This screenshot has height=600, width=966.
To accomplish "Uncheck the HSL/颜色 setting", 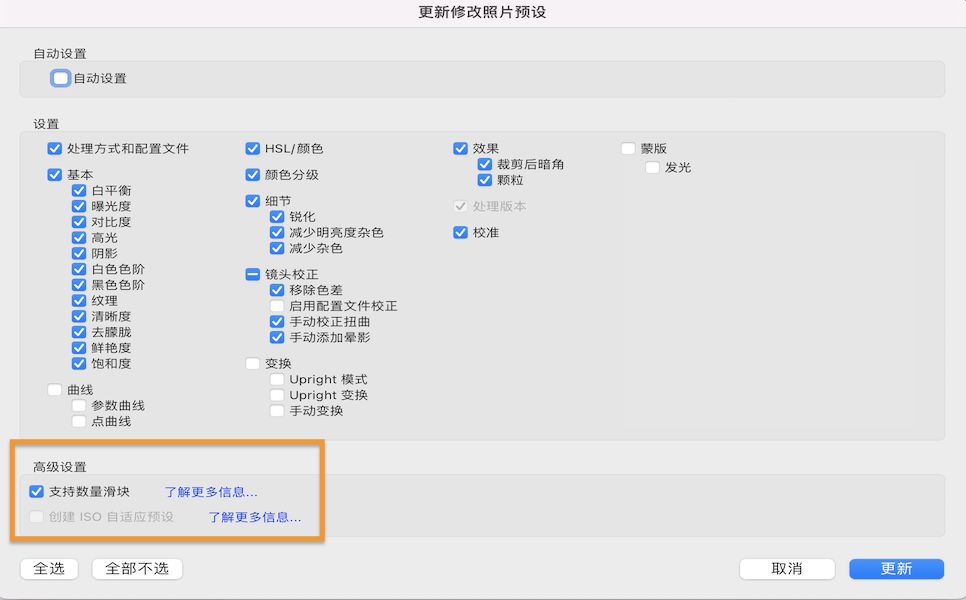I will point(253,148).
